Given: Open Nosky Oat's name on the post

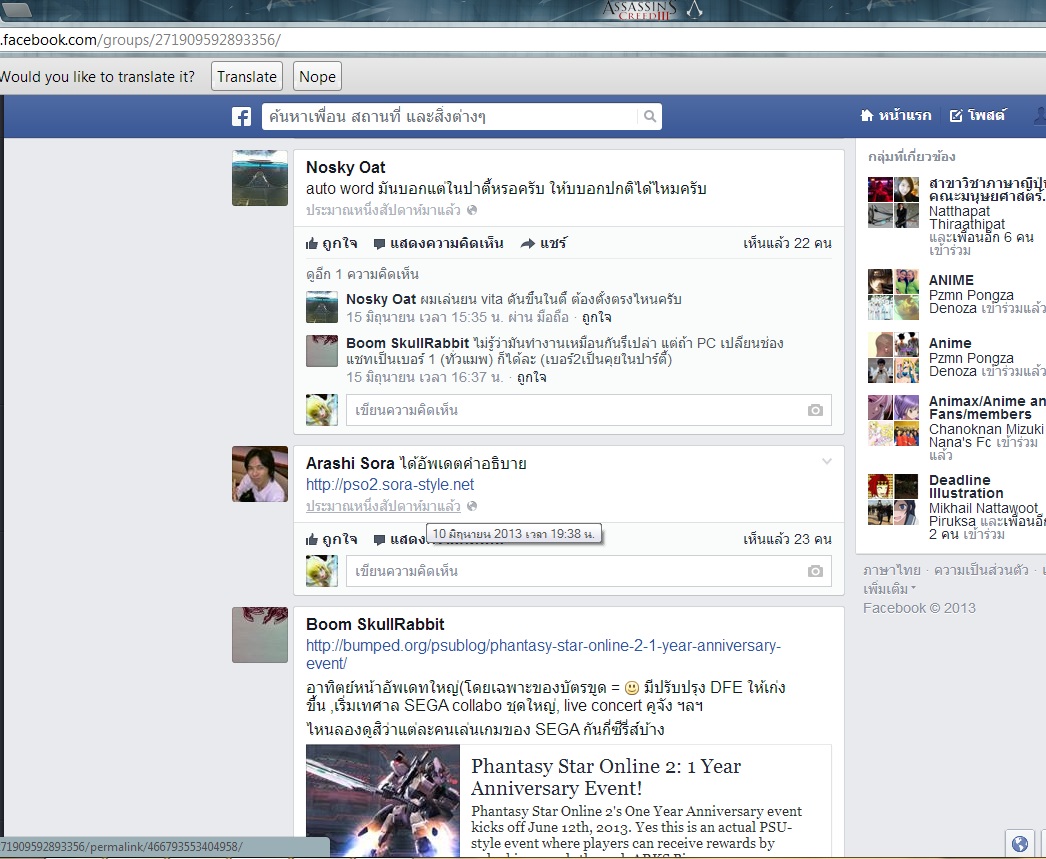Looking at the screenshot, I should click(346, 167).
